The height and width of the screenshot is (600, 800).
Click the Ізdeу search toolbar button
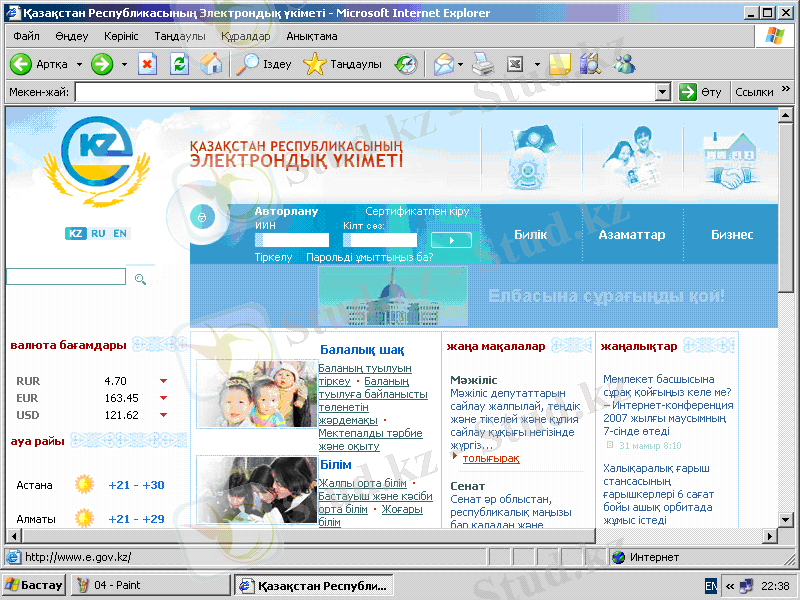[262, 64]
